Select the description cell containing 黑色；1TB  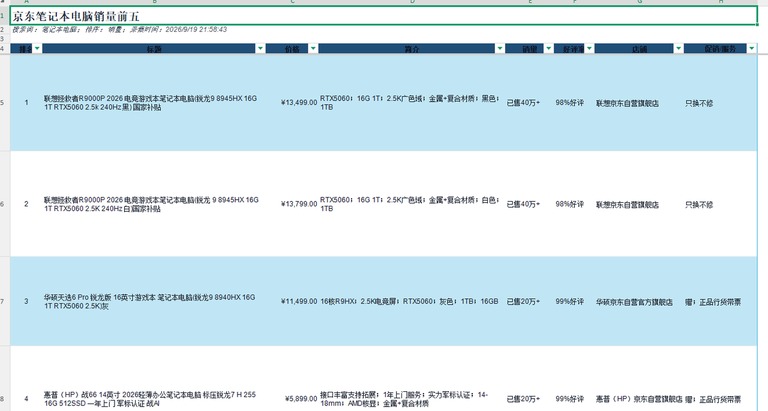coord(411,102)
